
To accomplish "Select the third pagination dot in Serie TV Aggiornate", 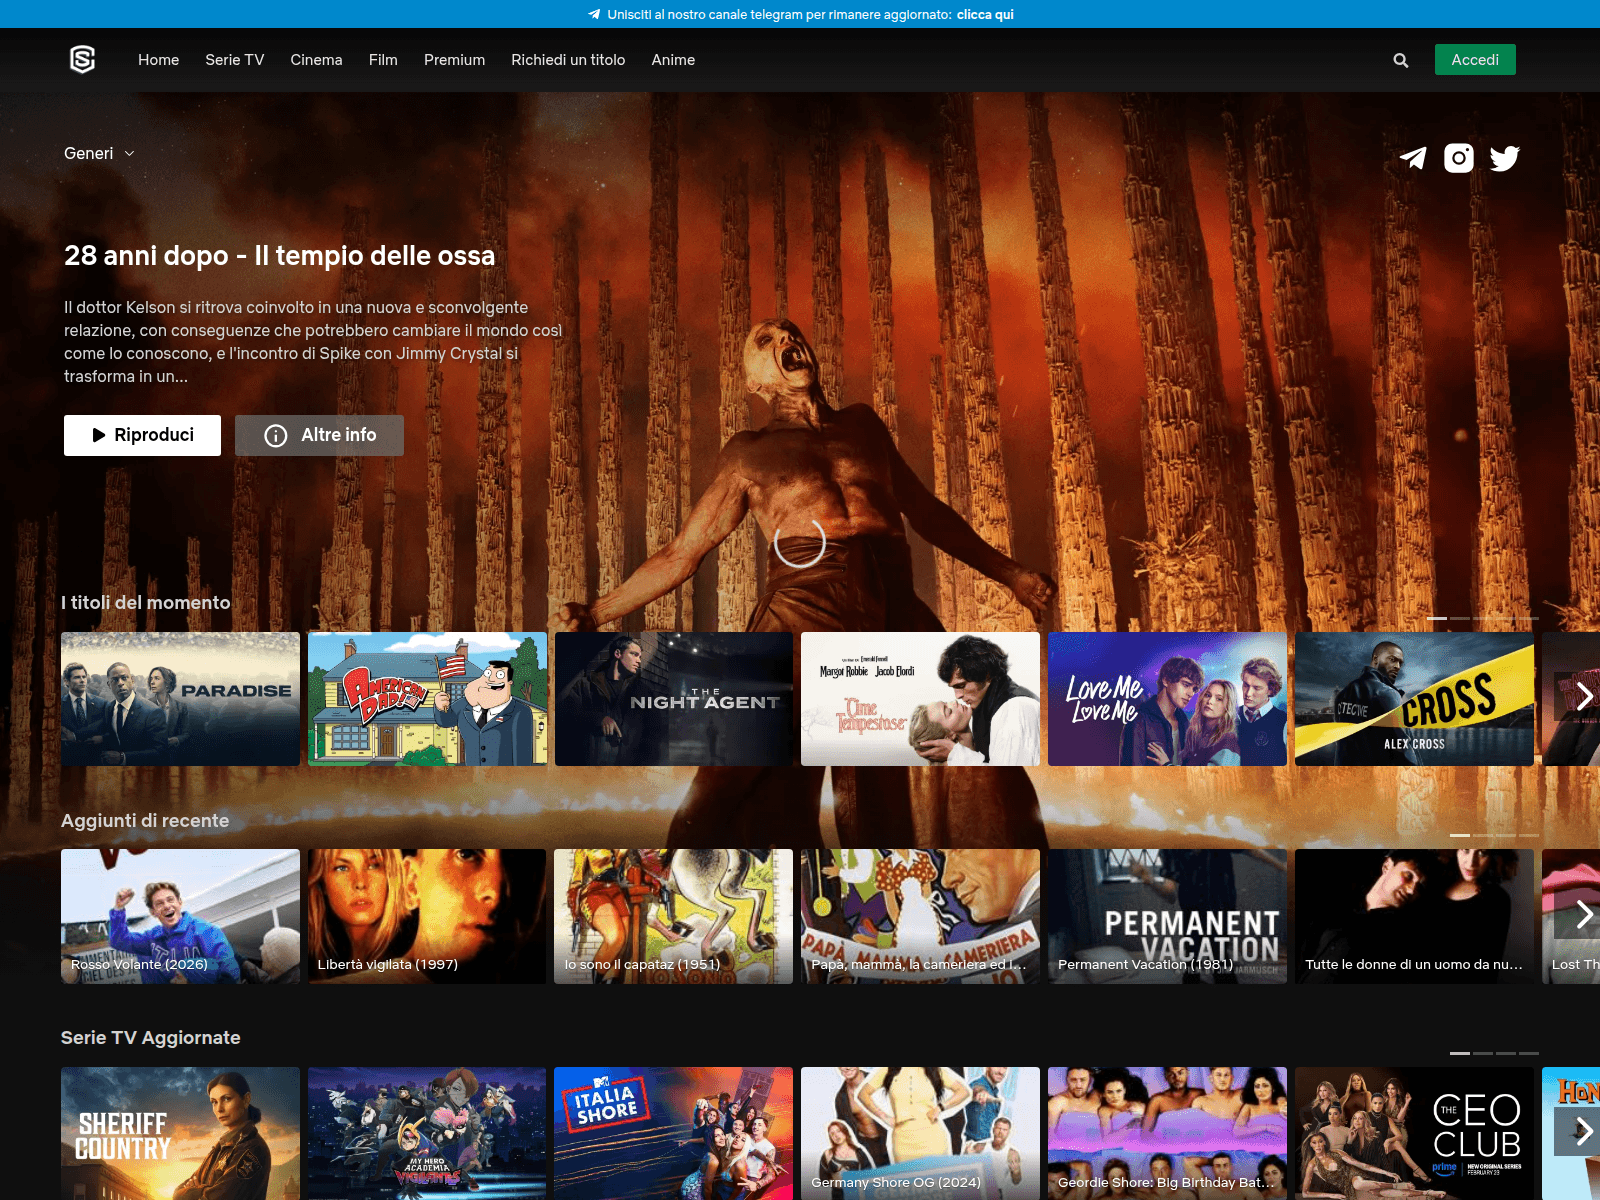I will pyautogui.click(x=1506, y=1053).
